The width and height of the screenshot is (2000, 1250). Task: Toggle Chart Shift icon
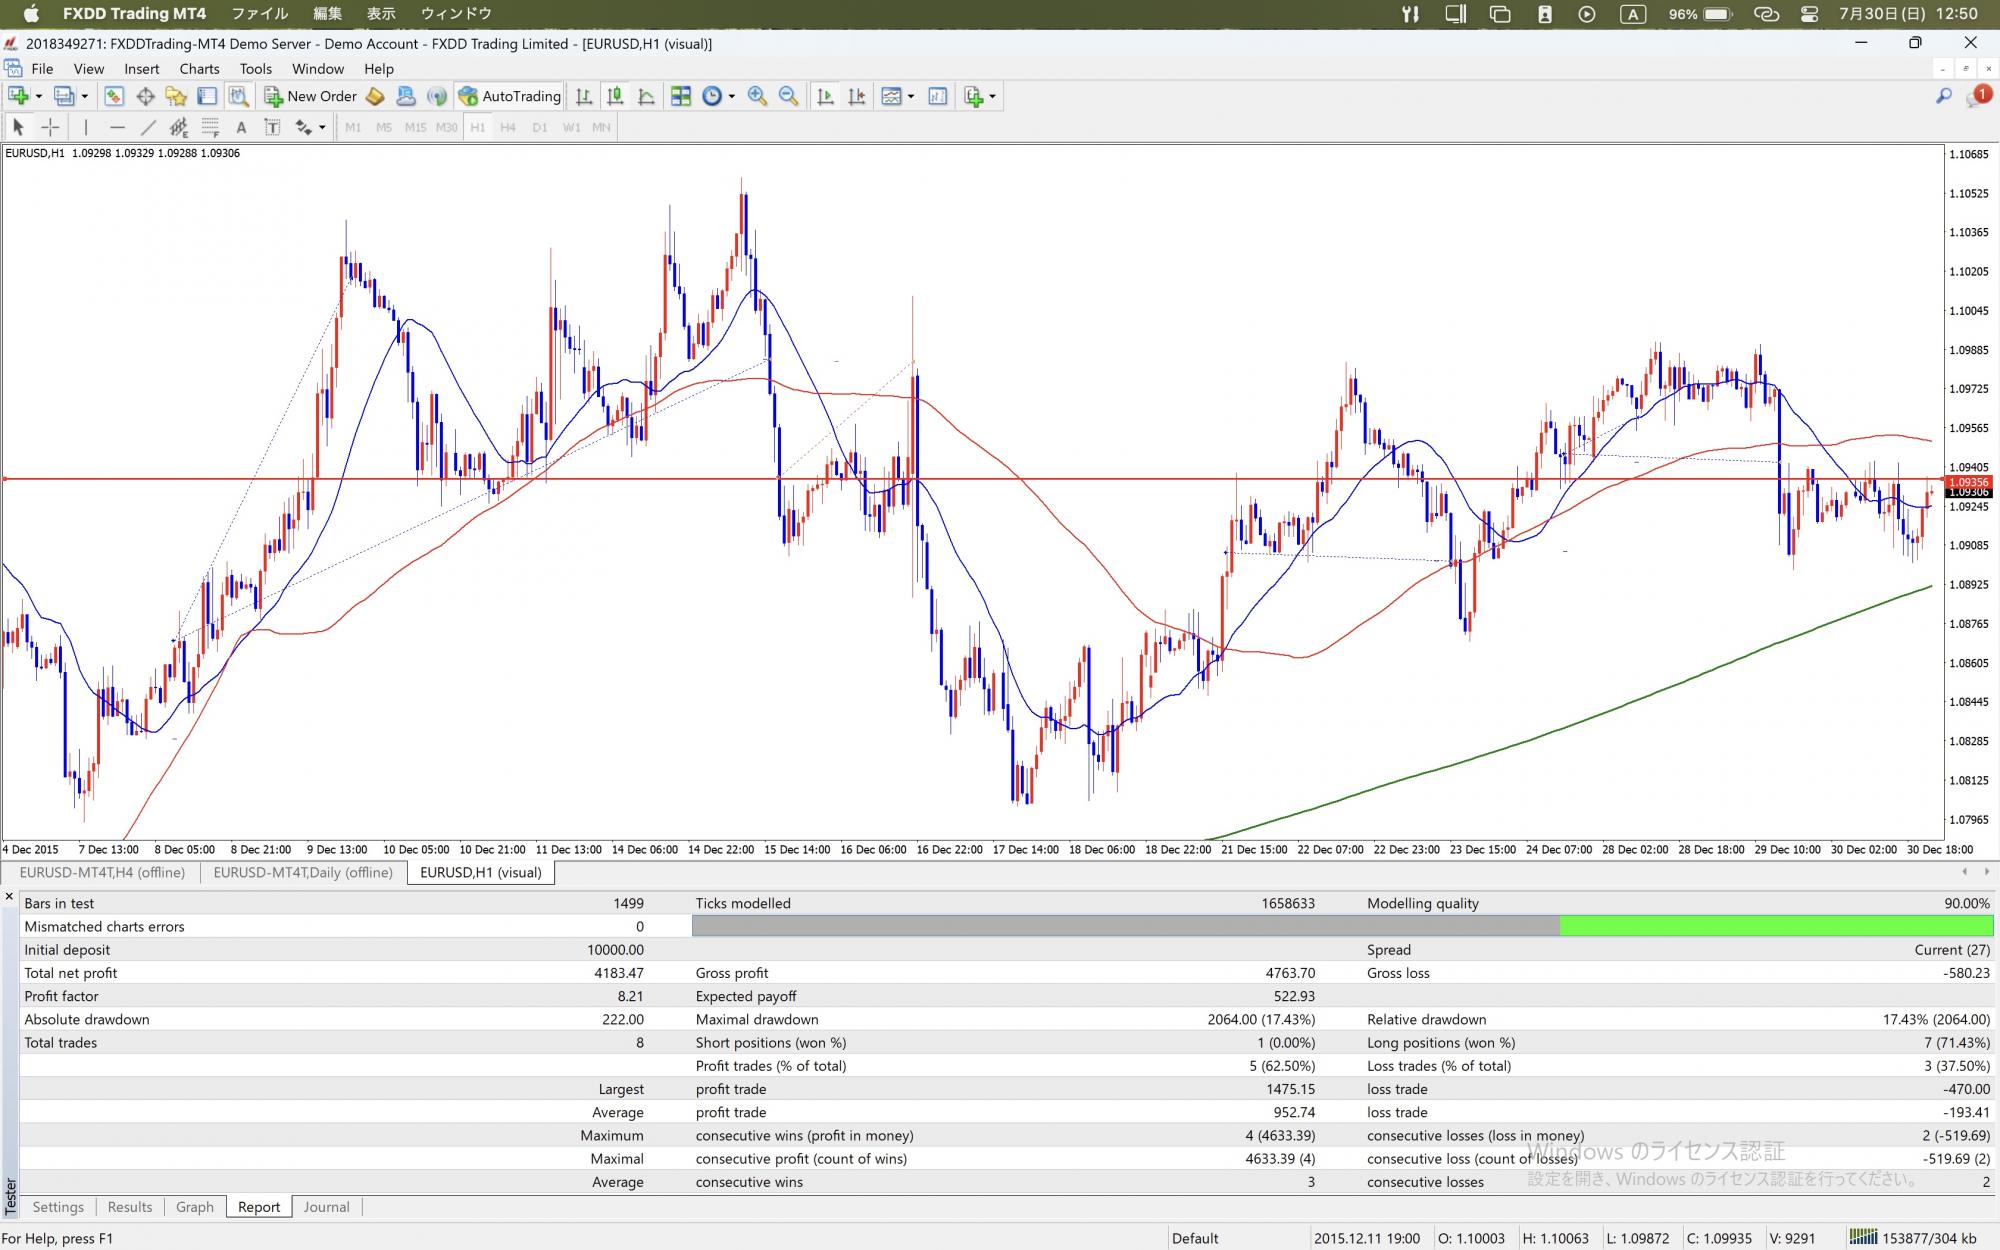pyautogui.click(x=856, y=96)
